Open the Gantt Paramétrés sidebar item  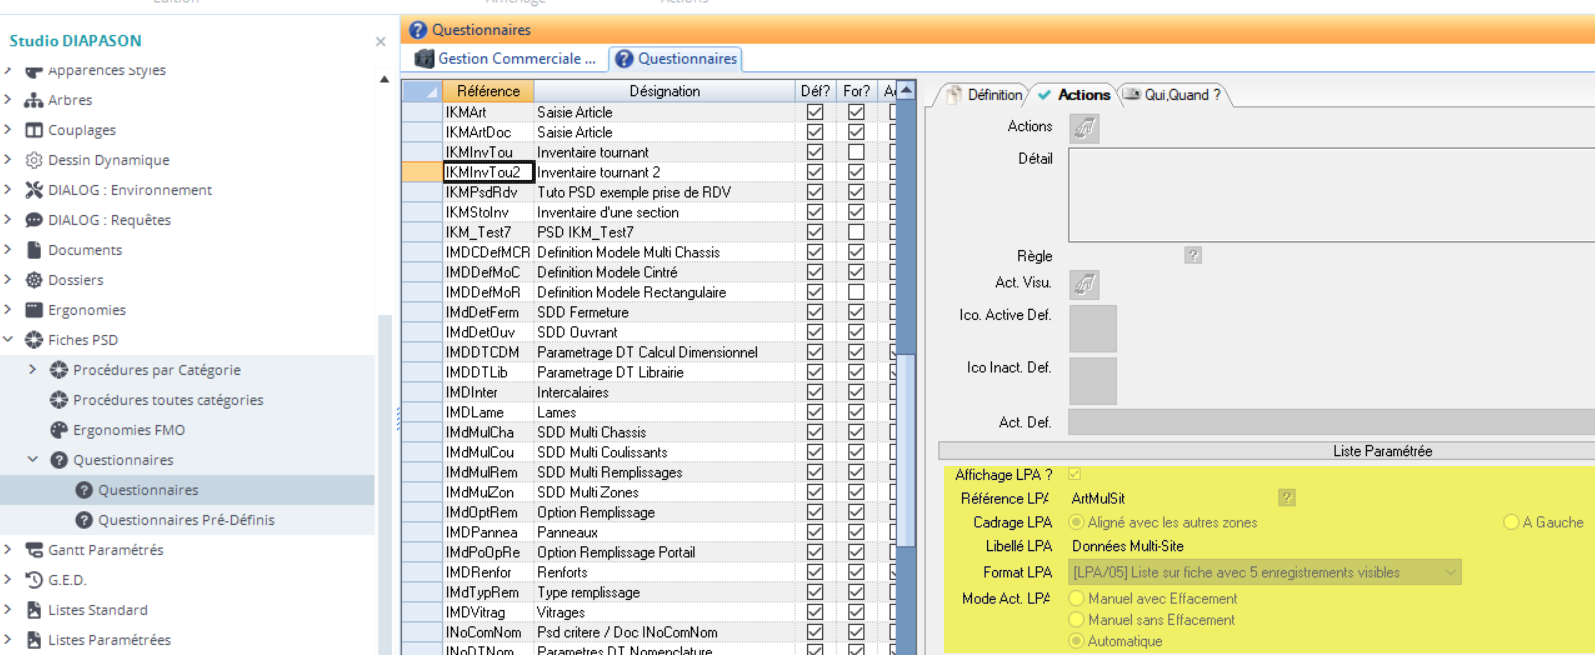click(105, 550)
